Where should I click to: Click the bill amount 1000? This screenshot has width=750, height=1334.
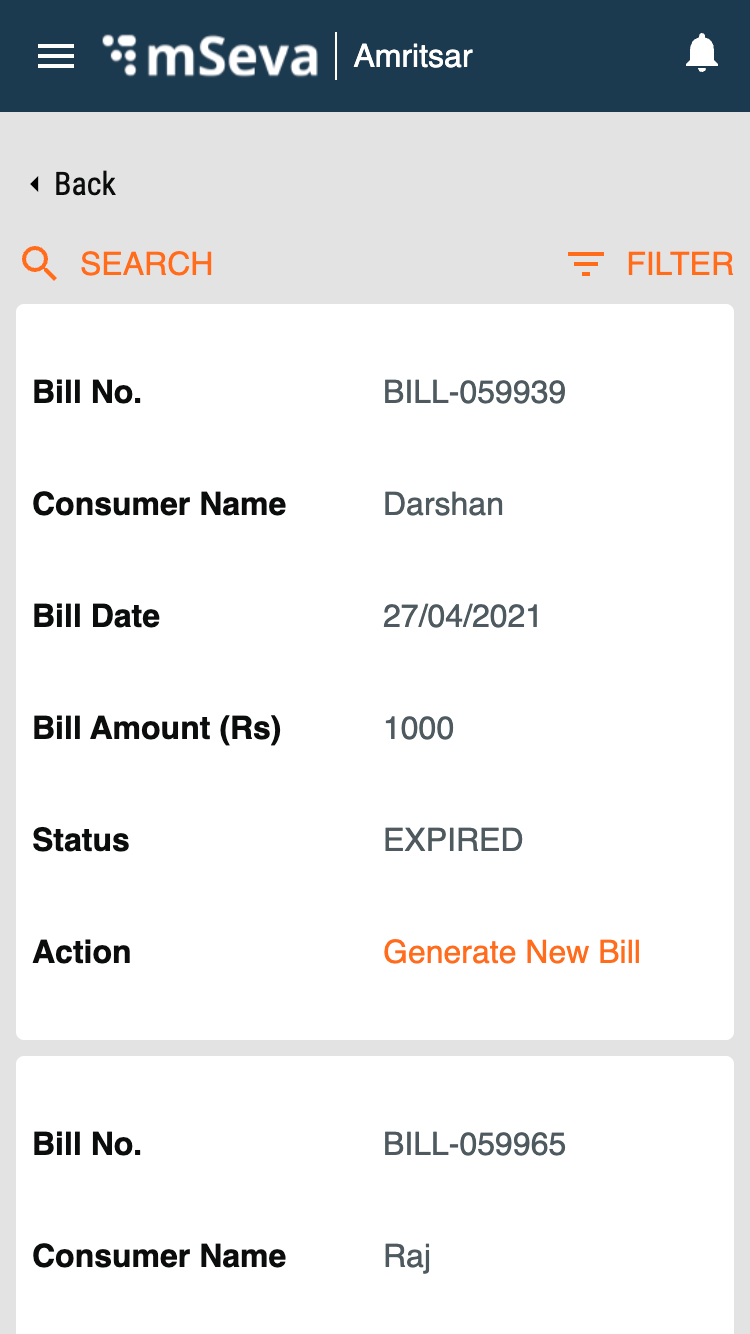pos(419,728)
